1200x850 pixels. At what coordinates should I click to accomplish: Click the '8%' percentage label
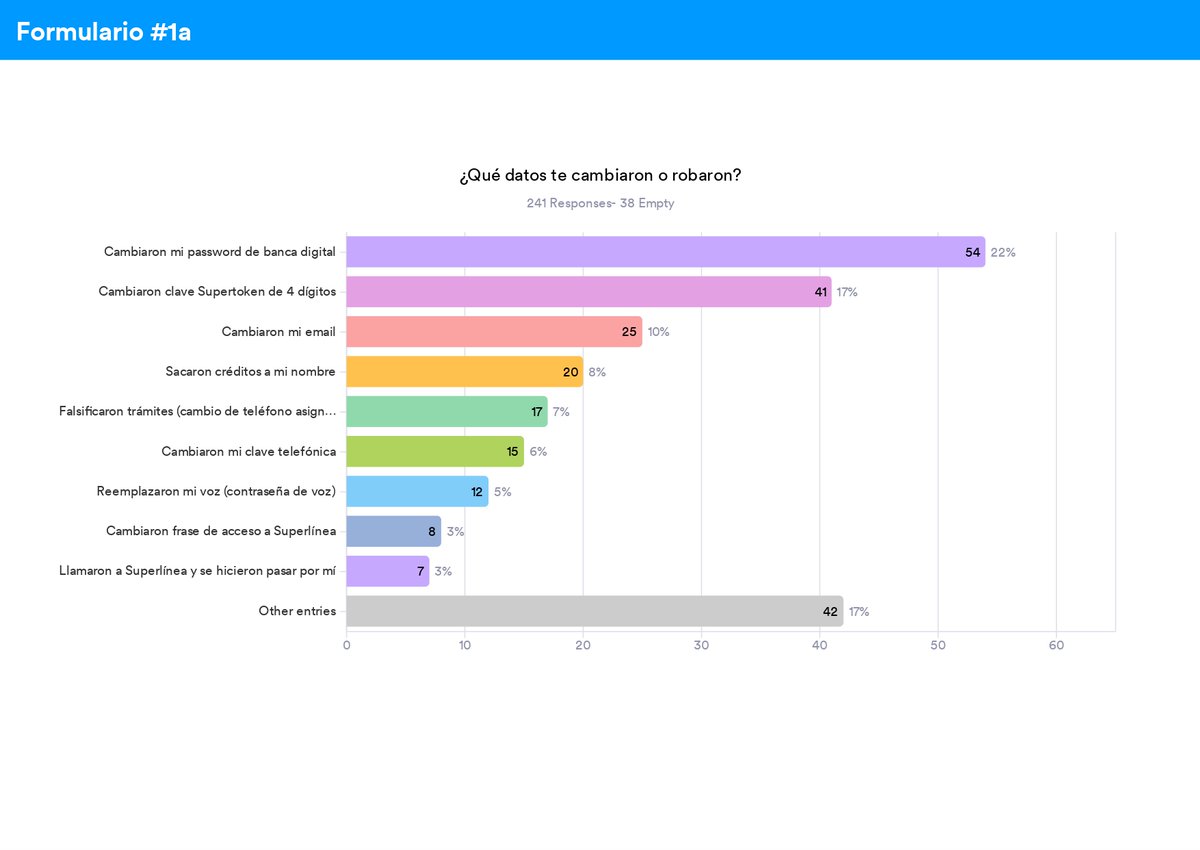tap(597, 372)
